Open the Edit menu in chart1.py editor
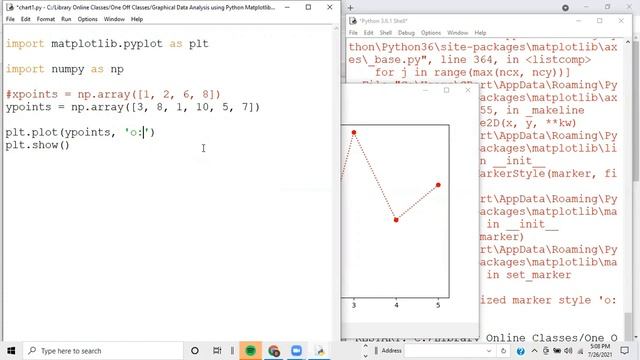The width and height of the screenshot is (640, 360). click(x=26, y=19)
